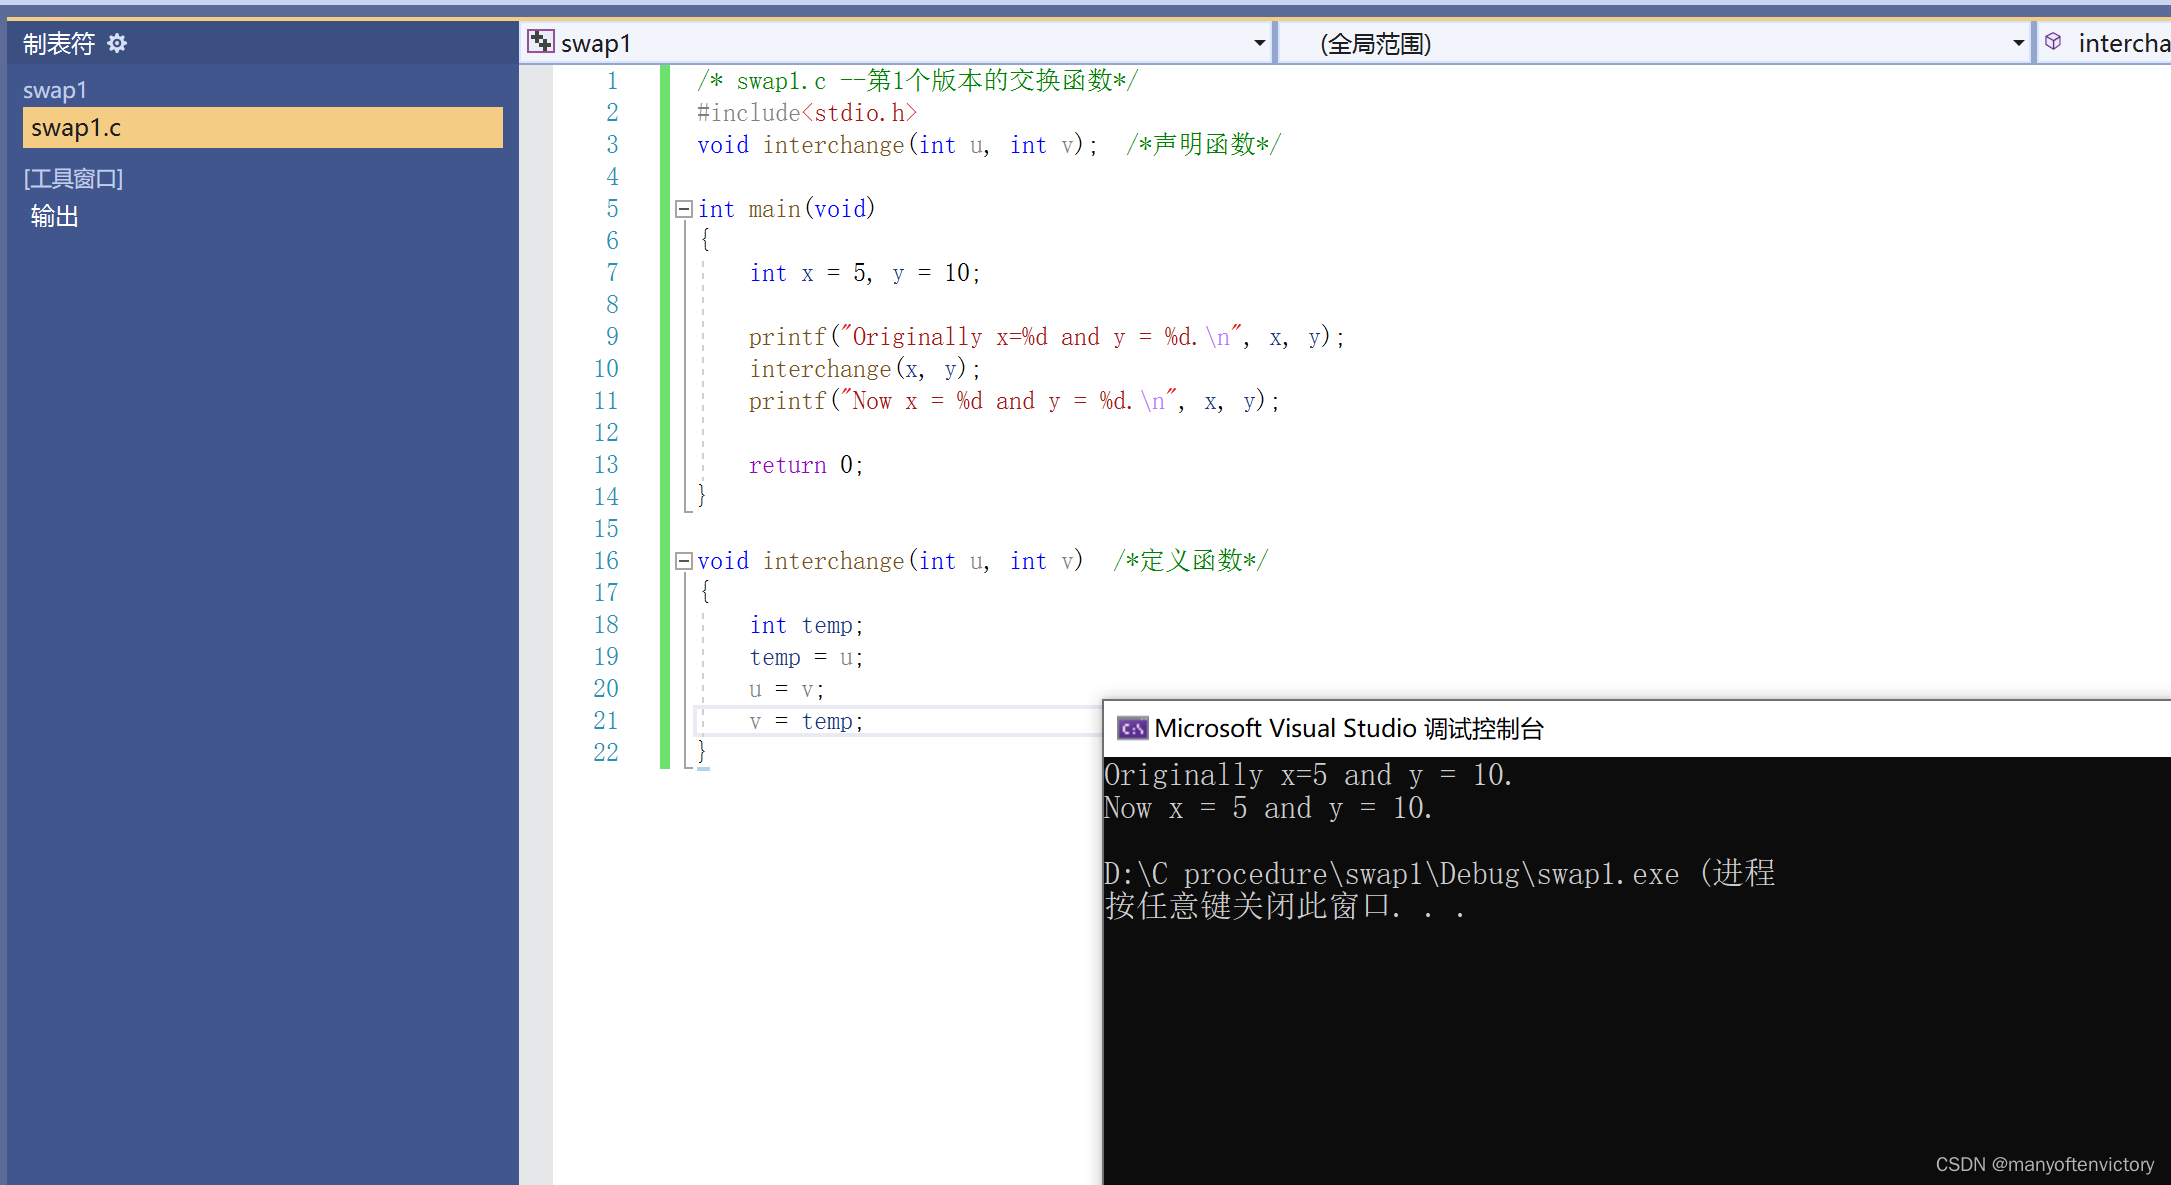Collapse the interchange function definition block
2171x1185 pixels.
coord(684,561)
